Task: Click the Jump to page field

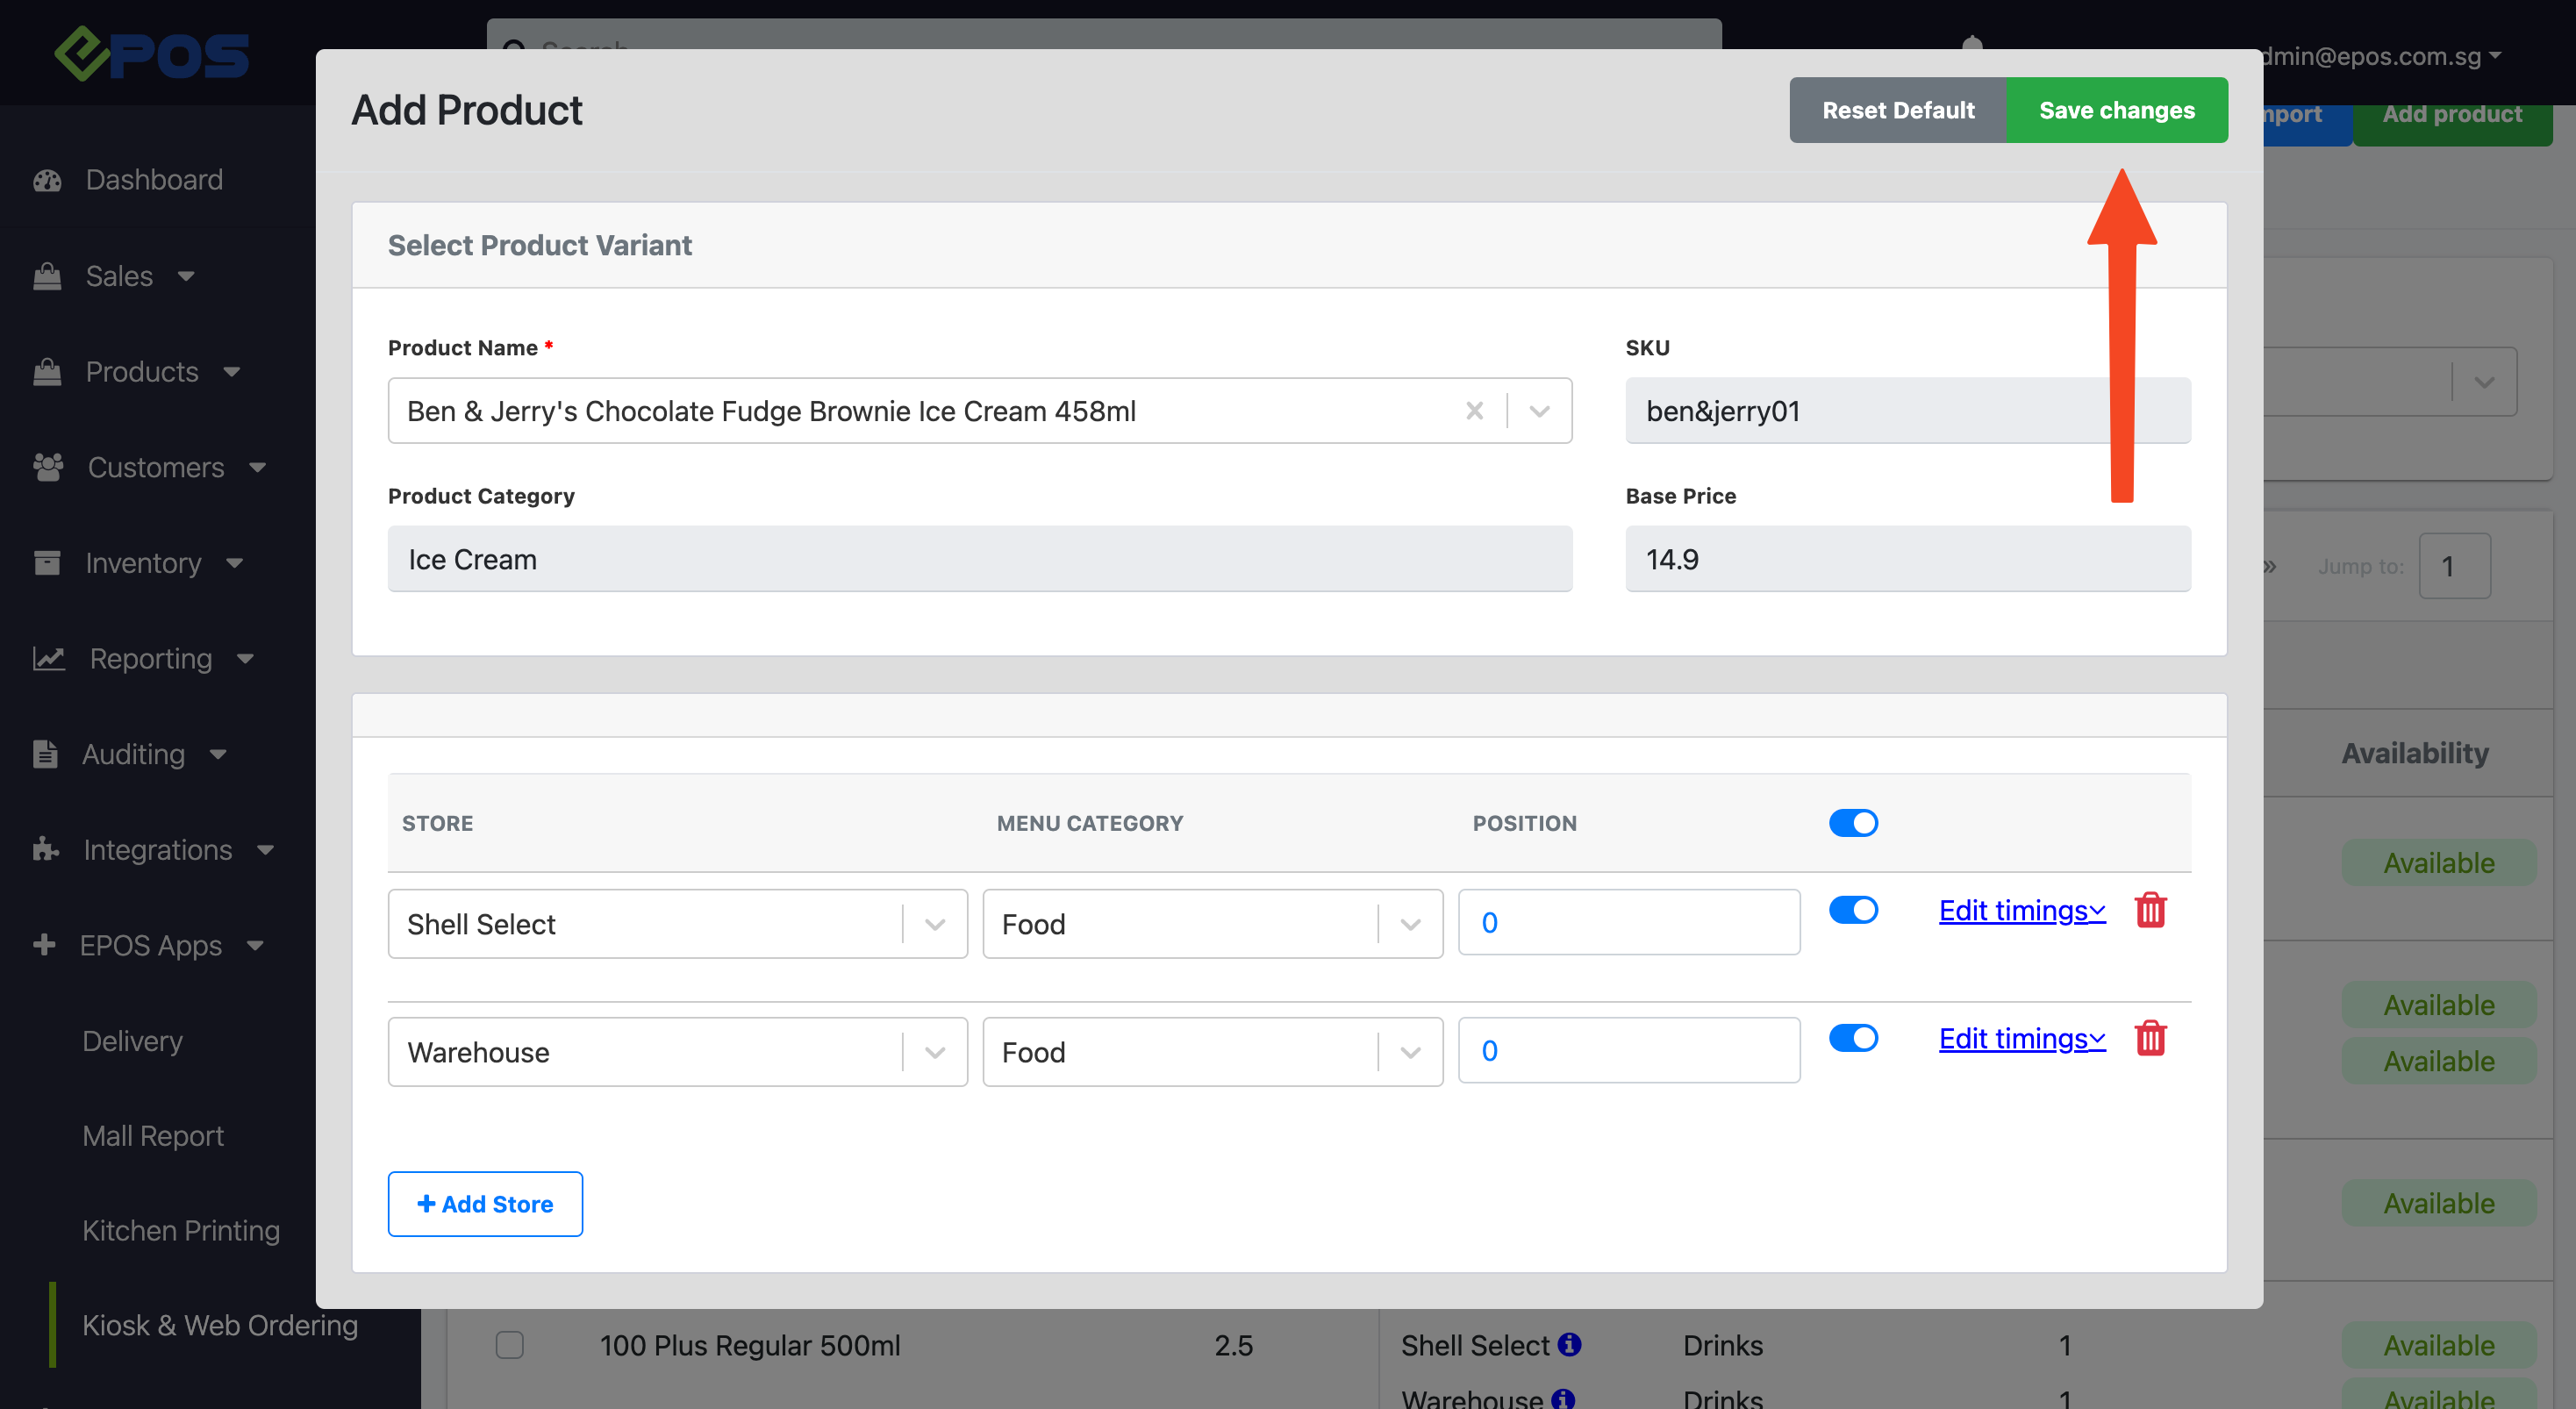Action: pos(2454,566)
